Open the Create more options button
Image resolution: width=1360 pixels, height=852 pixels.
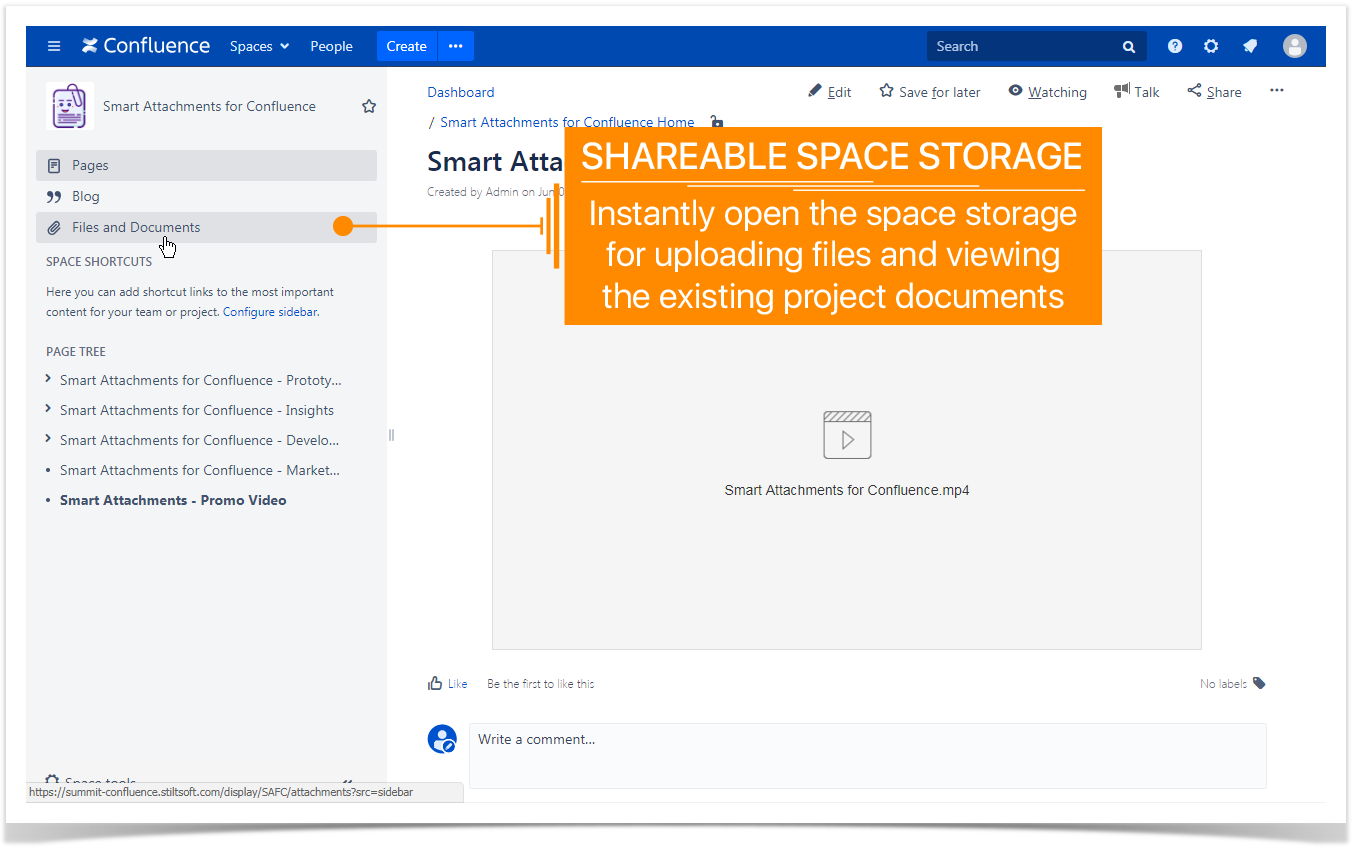(456, 46)
